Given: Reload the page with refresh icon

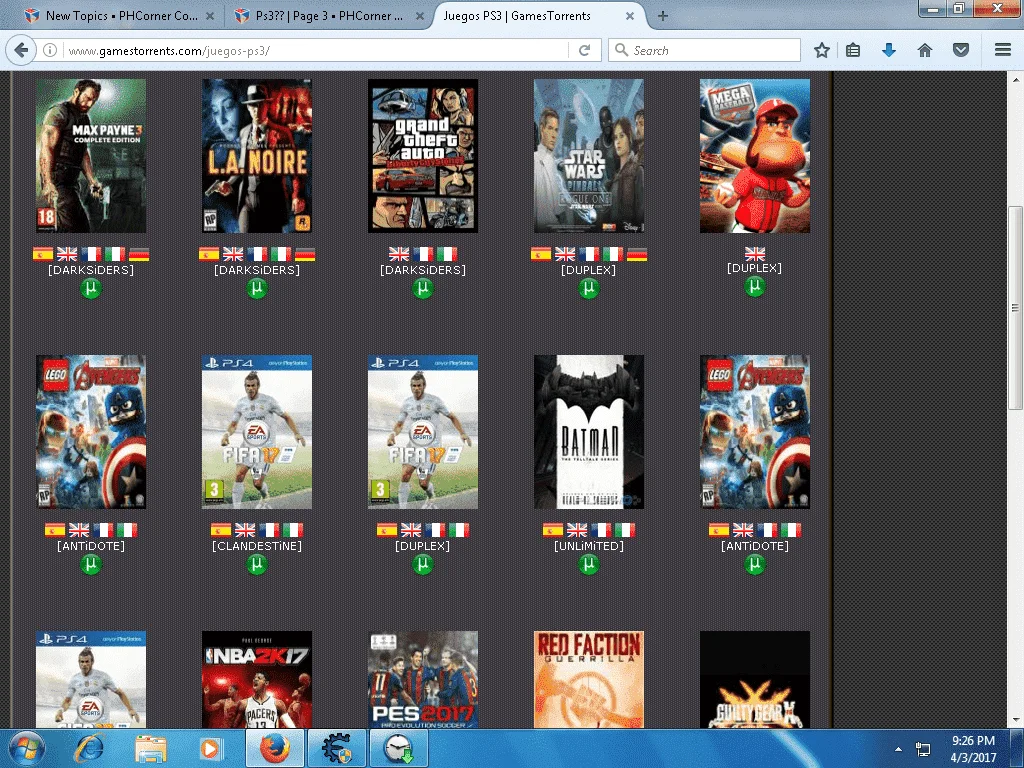Looking at the screenshot, I should point(584,50).
